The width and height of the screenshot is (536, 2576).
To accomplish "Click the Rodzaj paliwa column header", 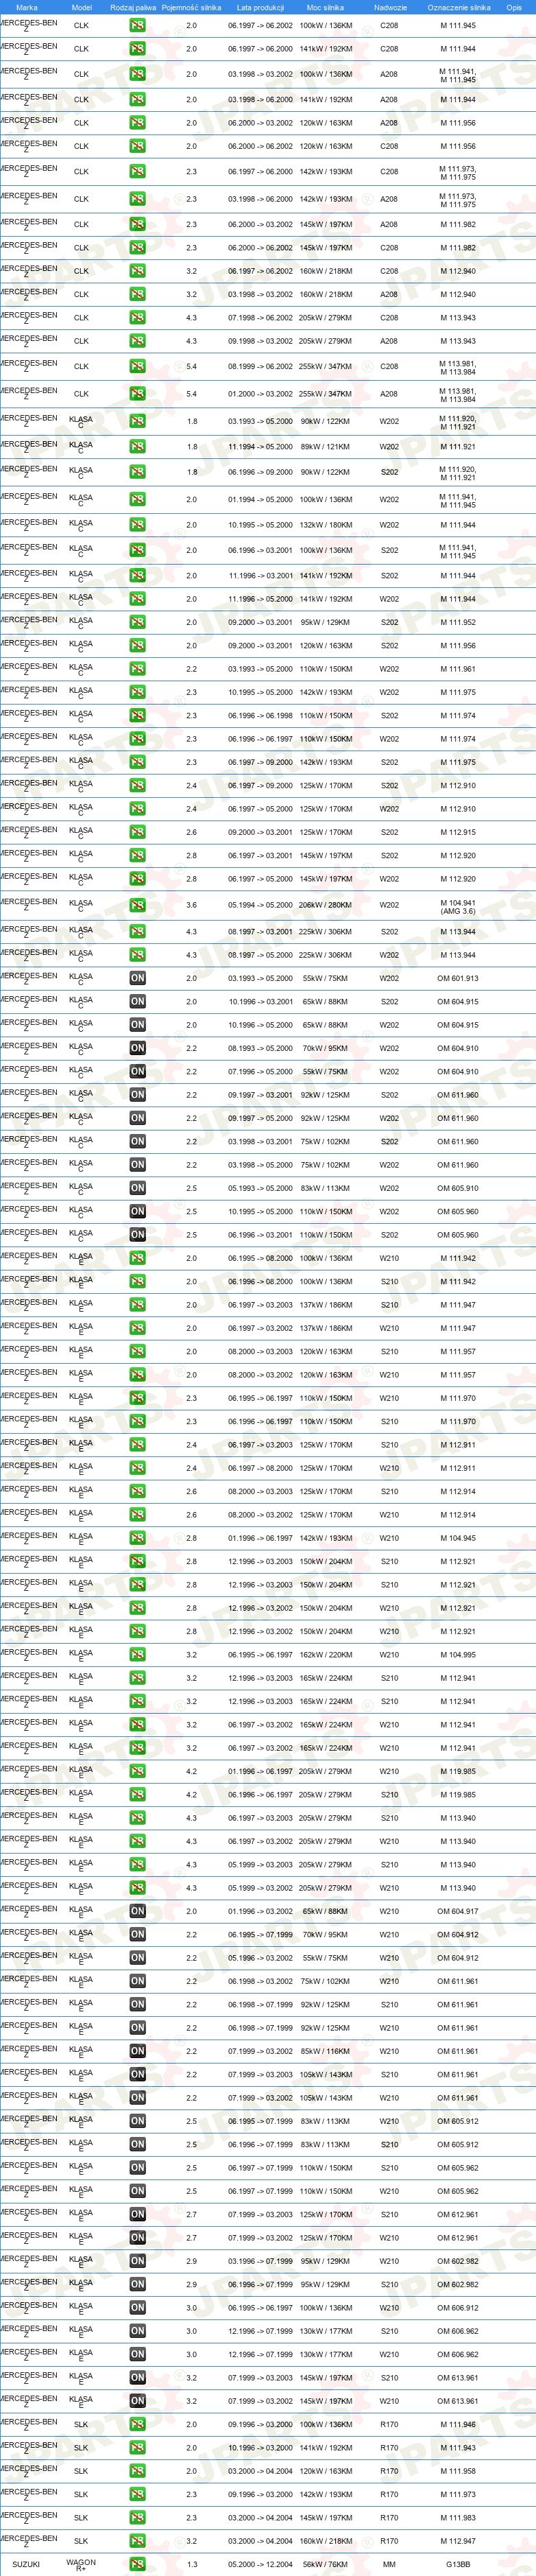I will [133, 7].
